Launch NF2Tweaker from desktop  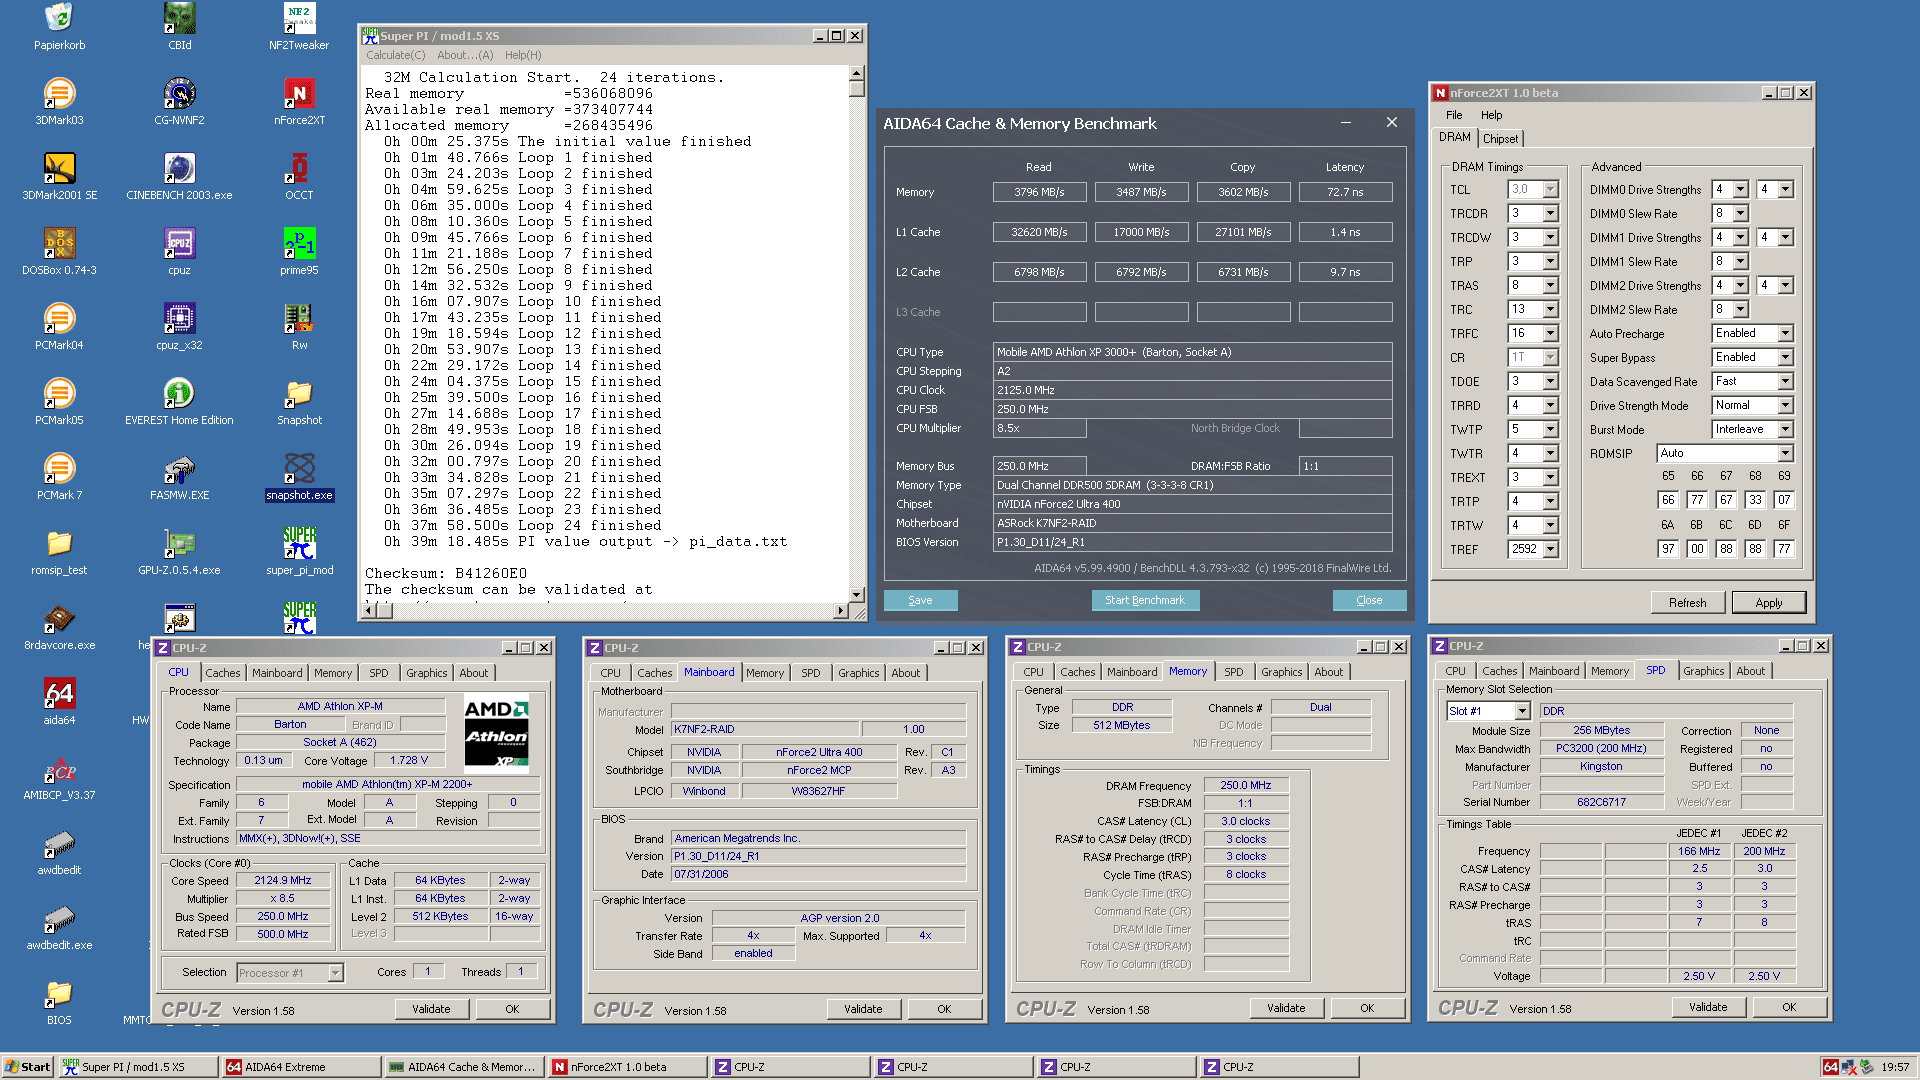tap(299, 27)
